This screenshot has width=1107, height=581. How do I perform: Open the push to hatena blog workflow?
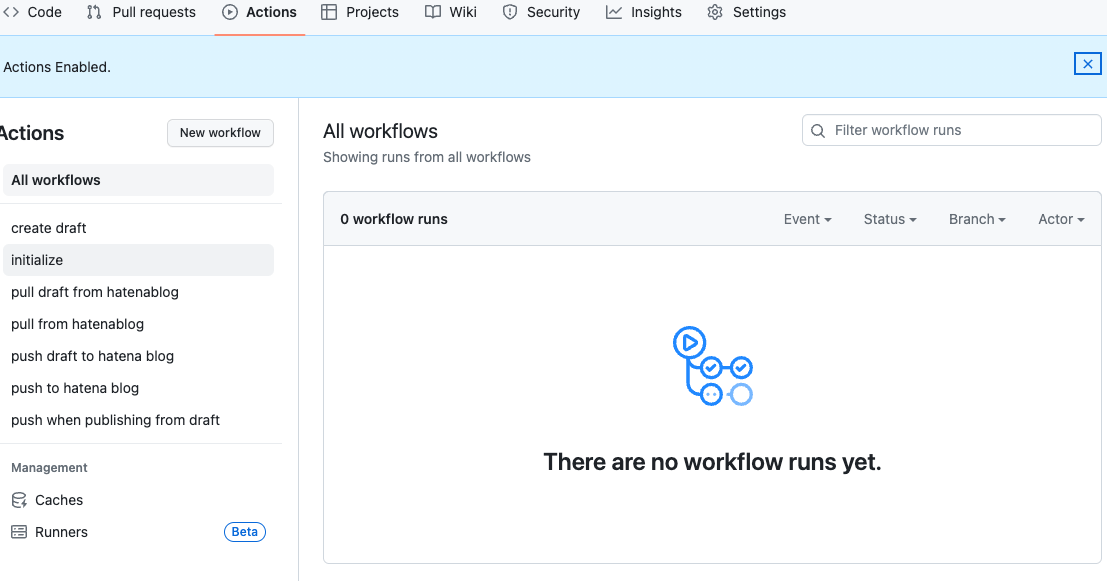pyautogui.click(x=138, y=388)
